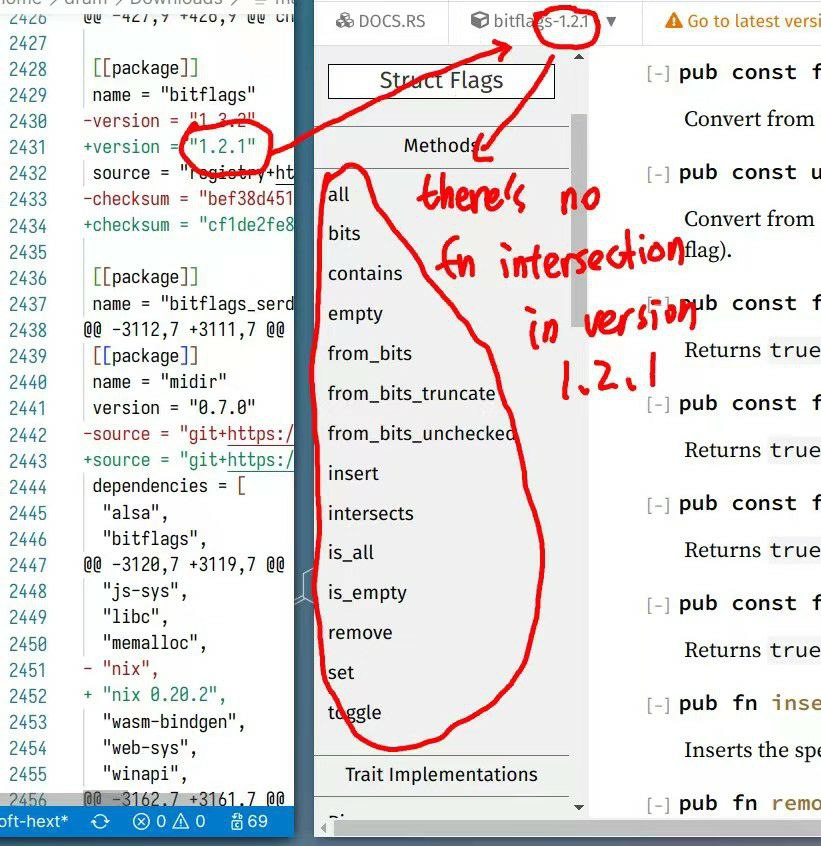Click the sidebar scroll down arrow
This screenshot has width=821, height=846.
pos(579,808)
